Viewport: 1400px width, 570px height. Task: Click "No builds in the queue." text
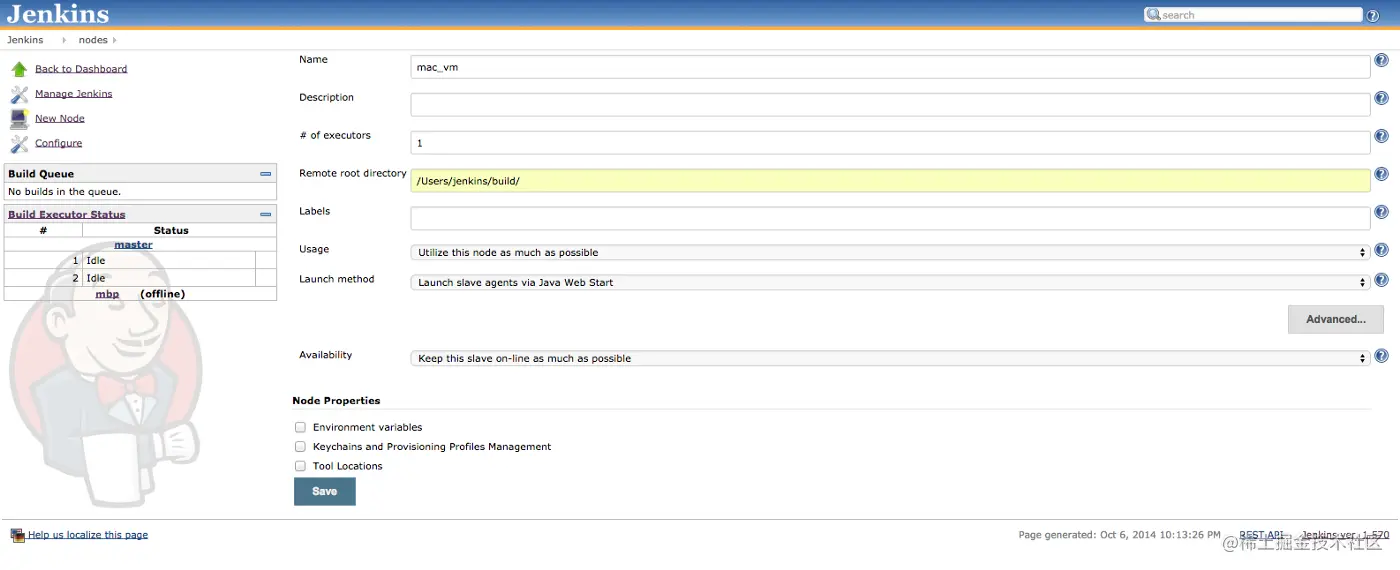pyautogui.click(x=64, y=192)
